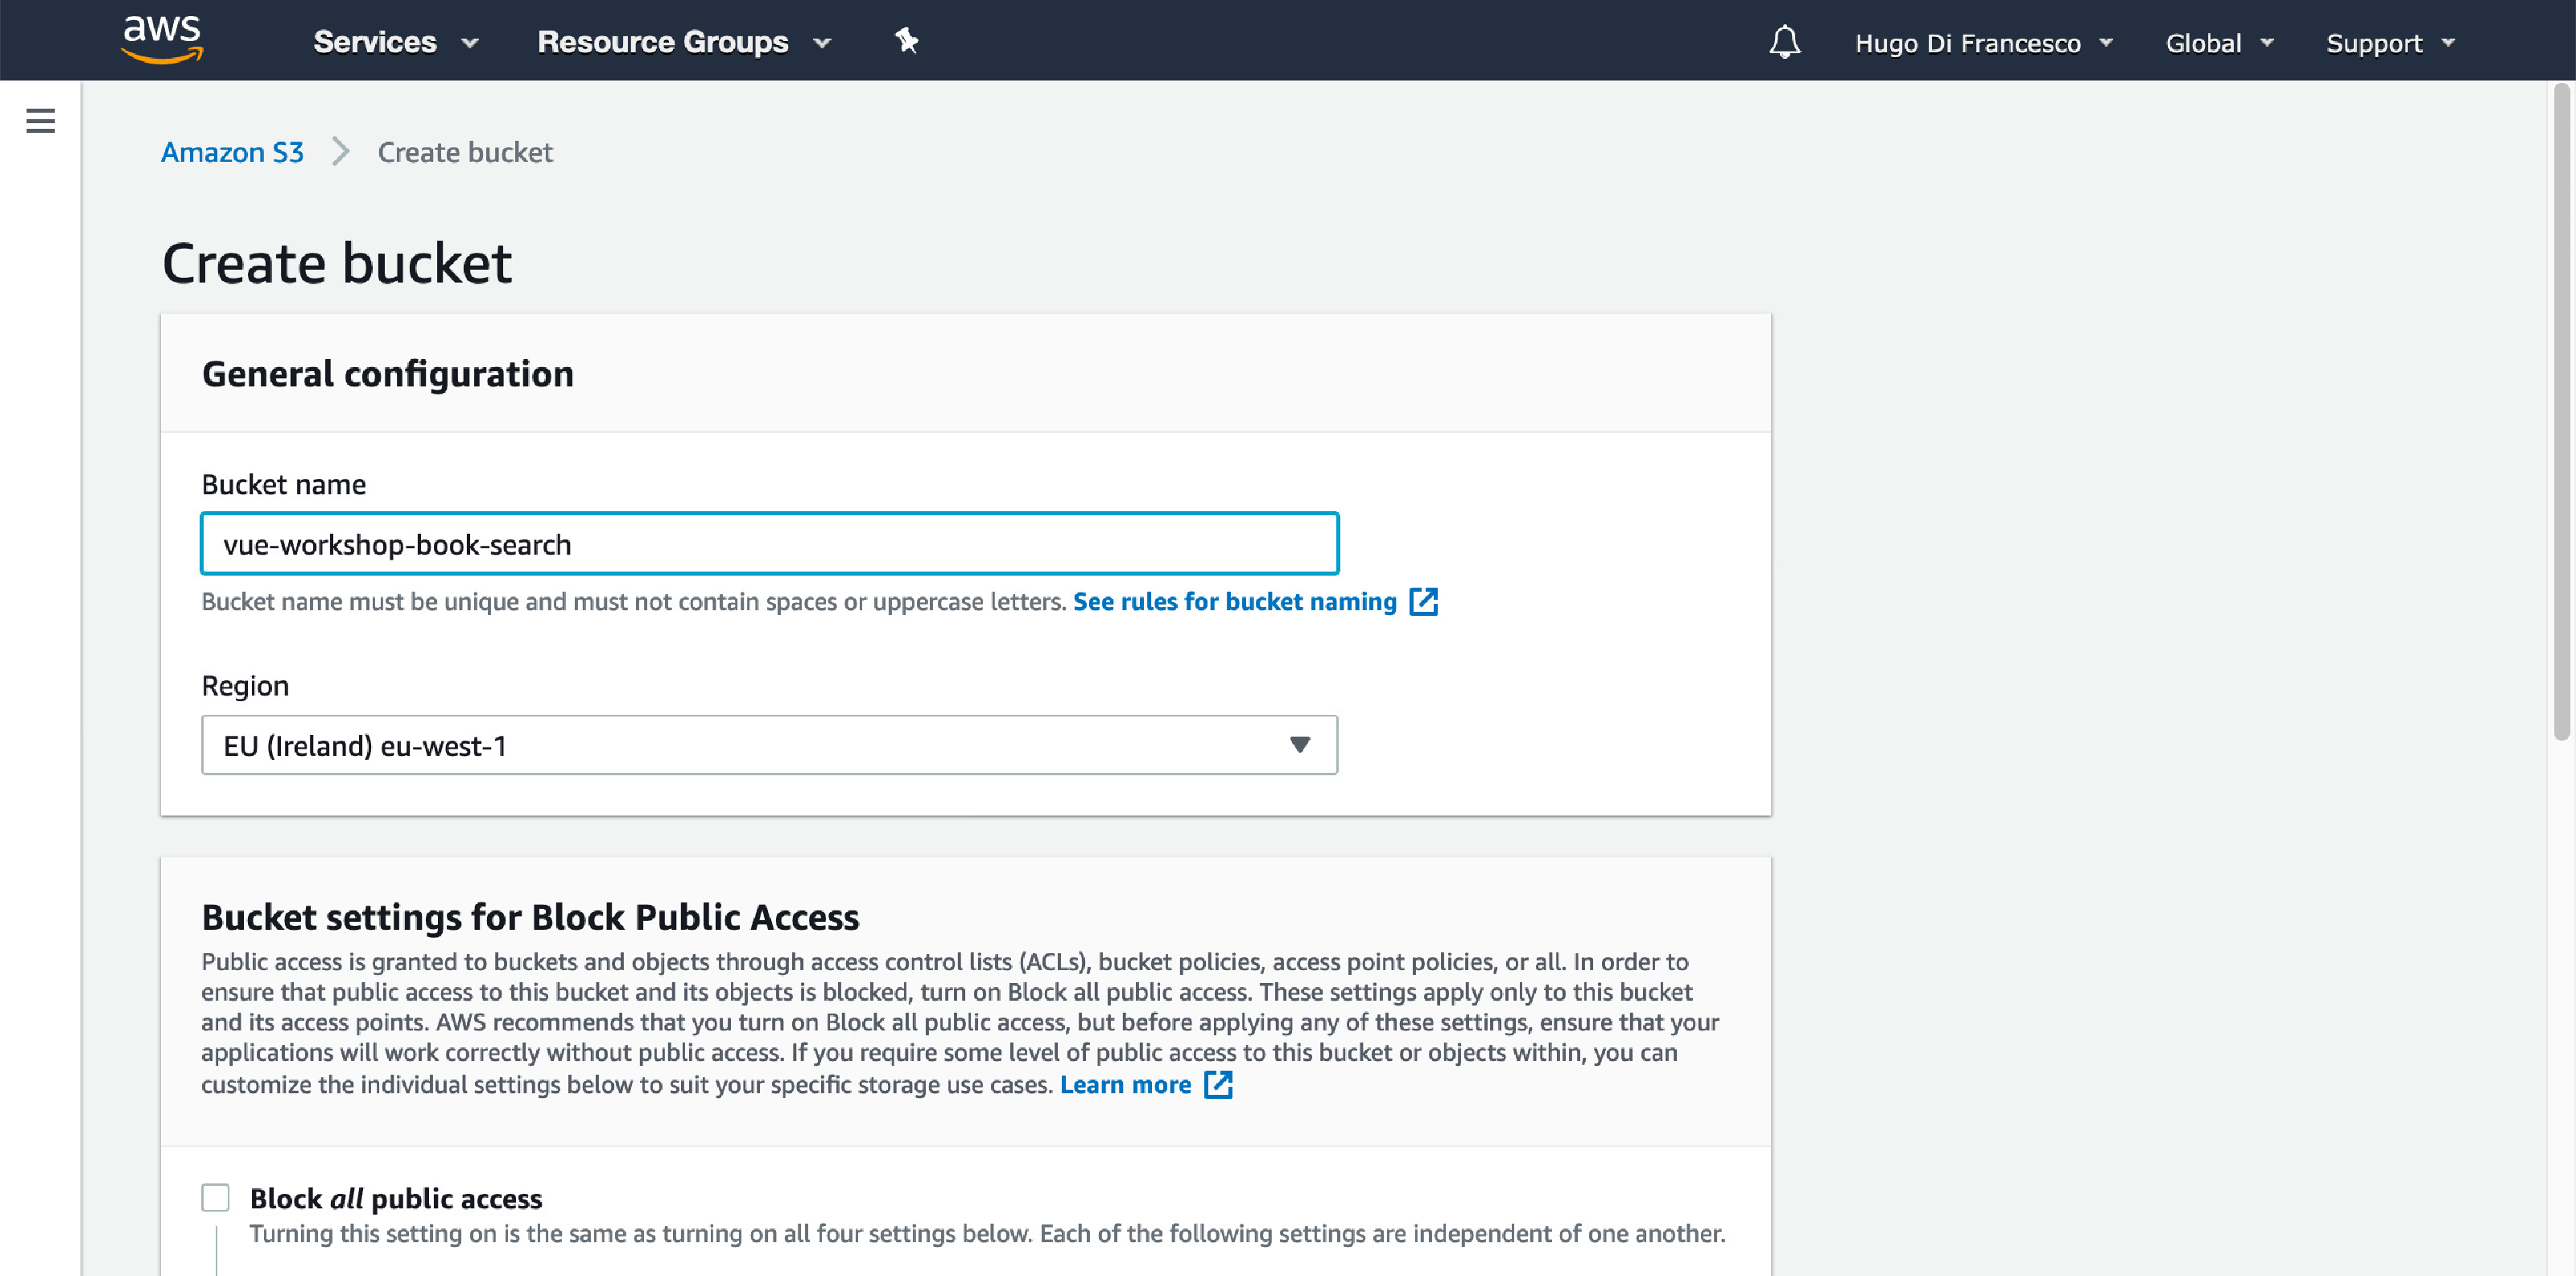Open the Hugo Di Francesco account menu
Viewport: 2576px width, 1276px height.
click(x=1984, y=43)
